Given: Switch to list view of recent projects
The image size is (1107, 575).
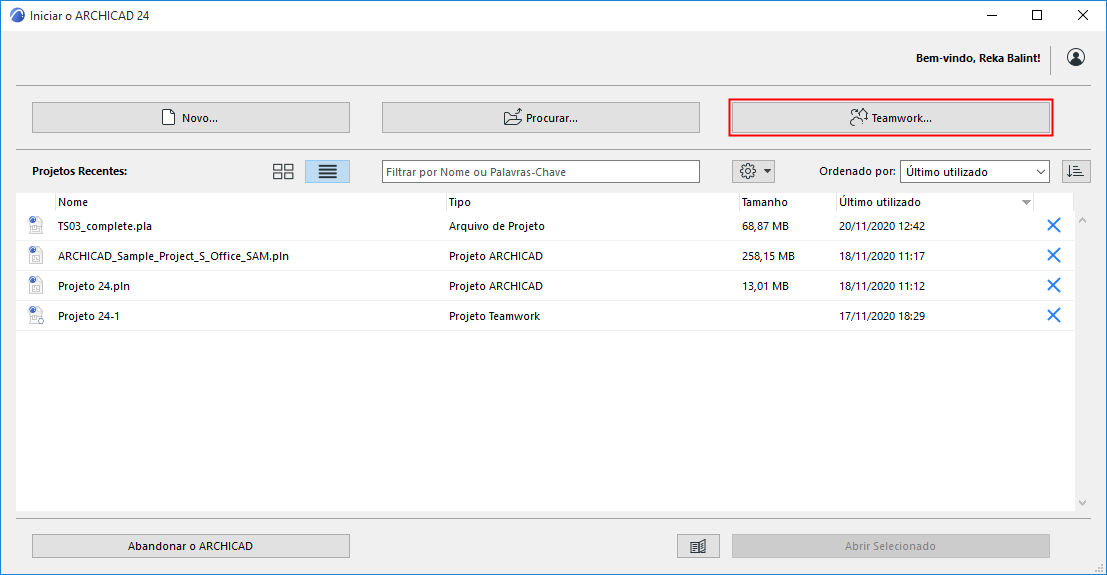Looking at the screenshot, I should click(x=328, y=172).
